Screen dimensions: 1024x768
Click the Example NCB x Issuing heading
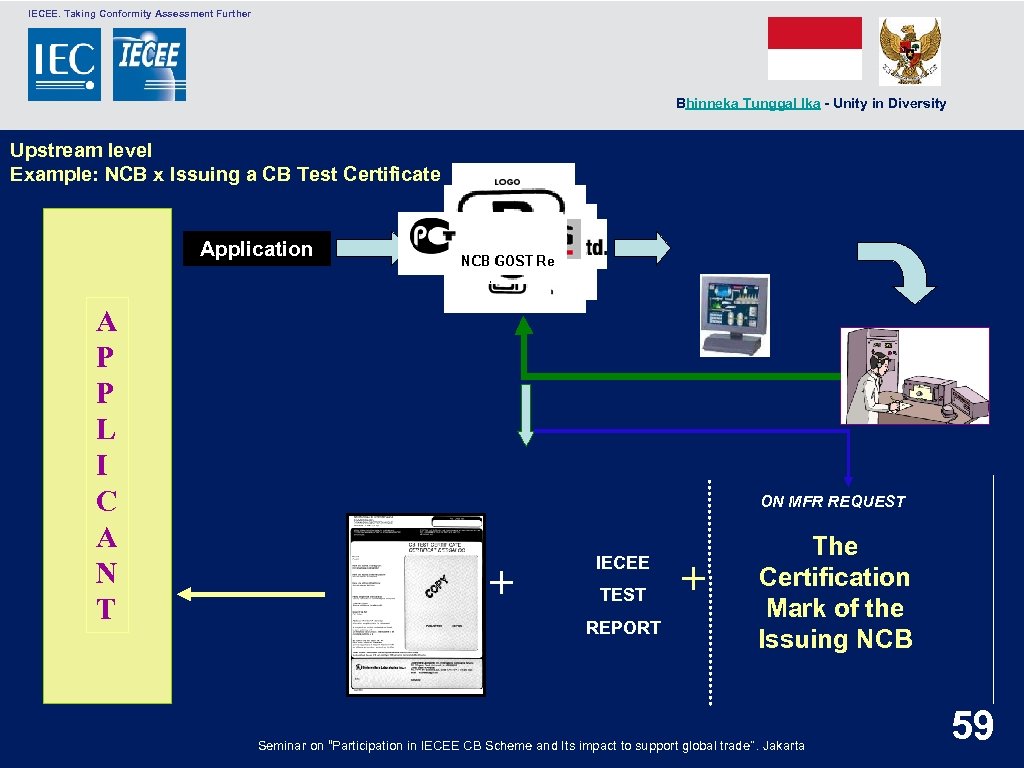(x=225, y=174)
